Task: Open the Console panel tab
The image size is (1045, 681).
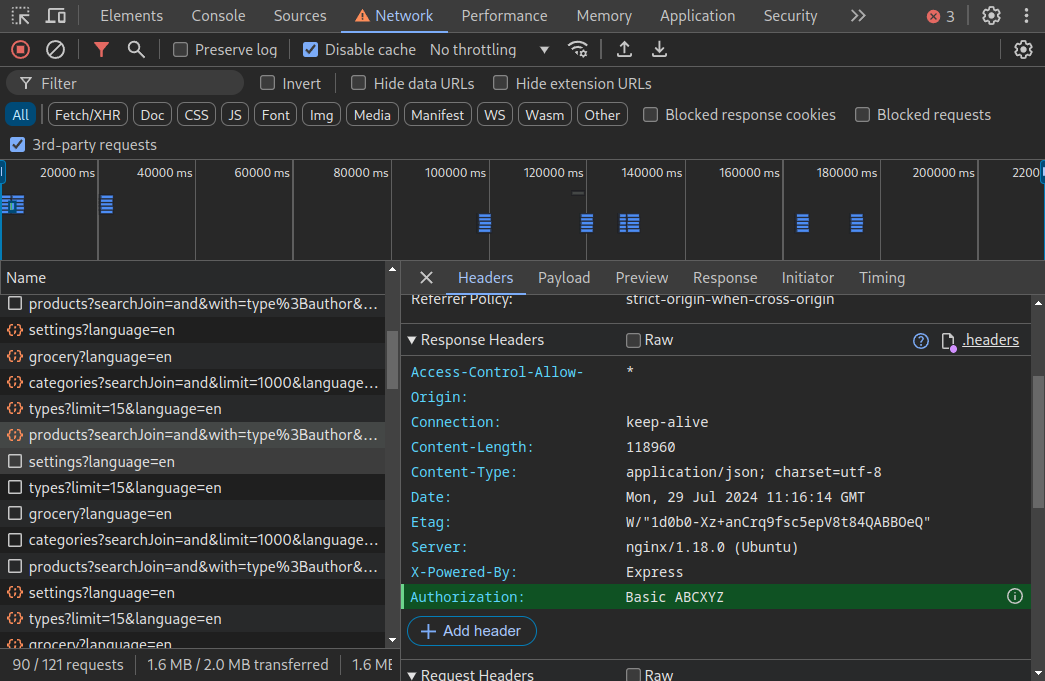Action: tap(219, 15)
